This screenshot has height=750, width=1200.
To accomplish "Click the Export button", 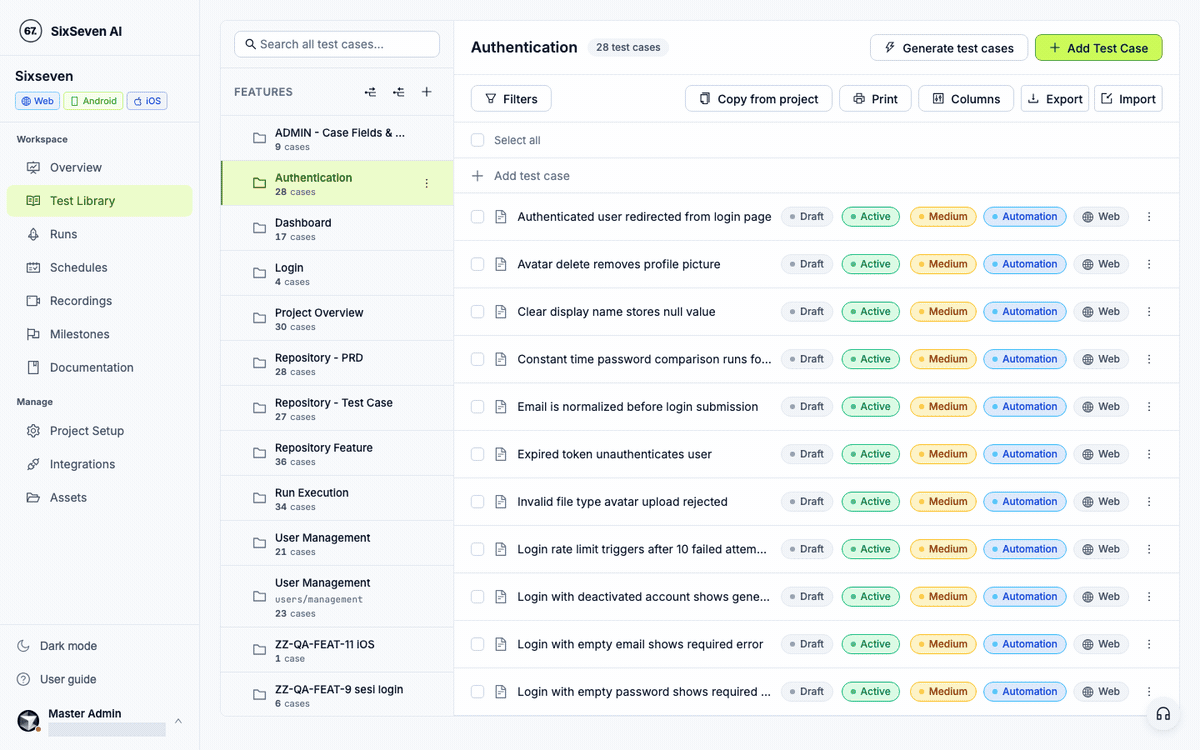I will (1055, 98).
